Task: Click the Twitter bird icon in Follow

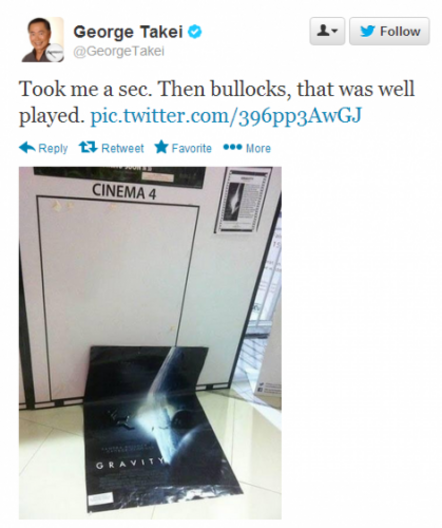Action: point(368,31)
